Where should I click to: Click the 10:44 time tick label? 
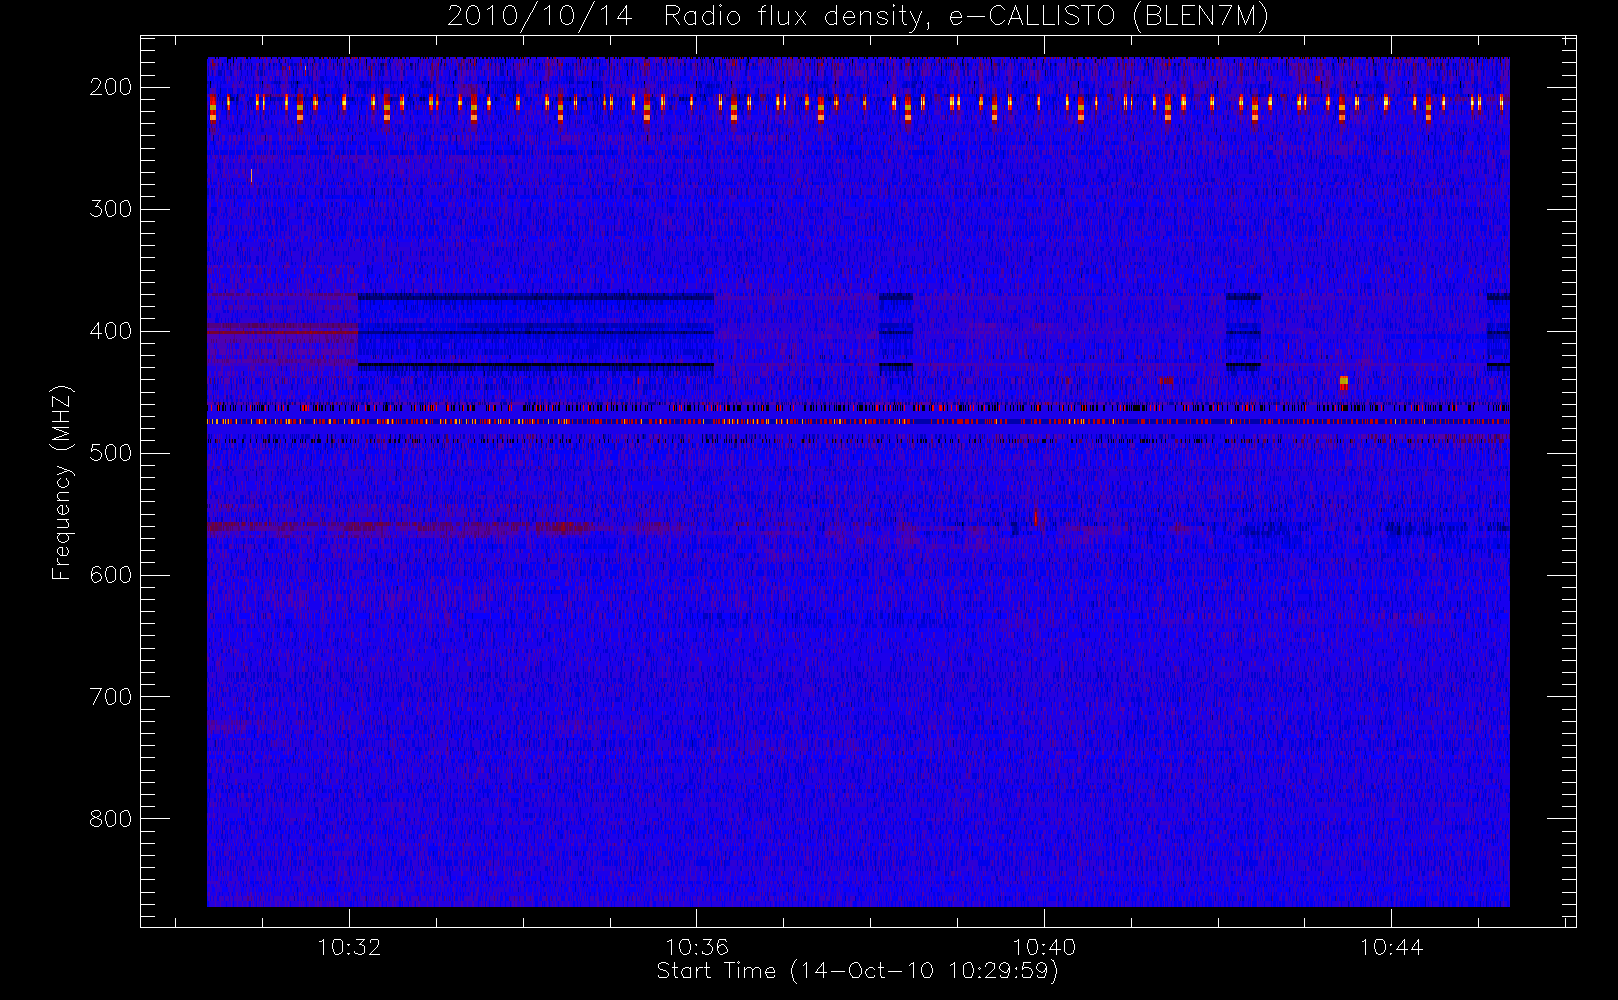click(1391, 947)
